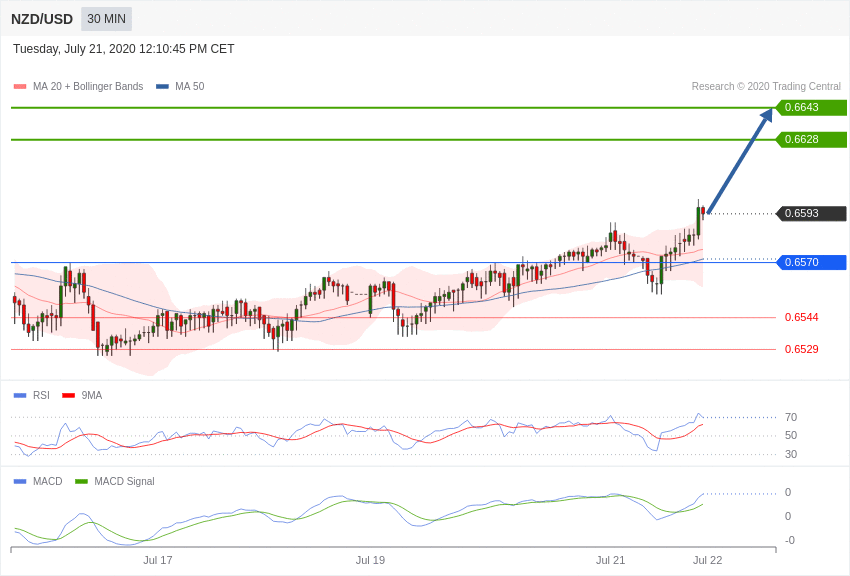Click the Research © 2020 Trading Central credit
This screenshot has height=576, width=850.
coord(766,86)
